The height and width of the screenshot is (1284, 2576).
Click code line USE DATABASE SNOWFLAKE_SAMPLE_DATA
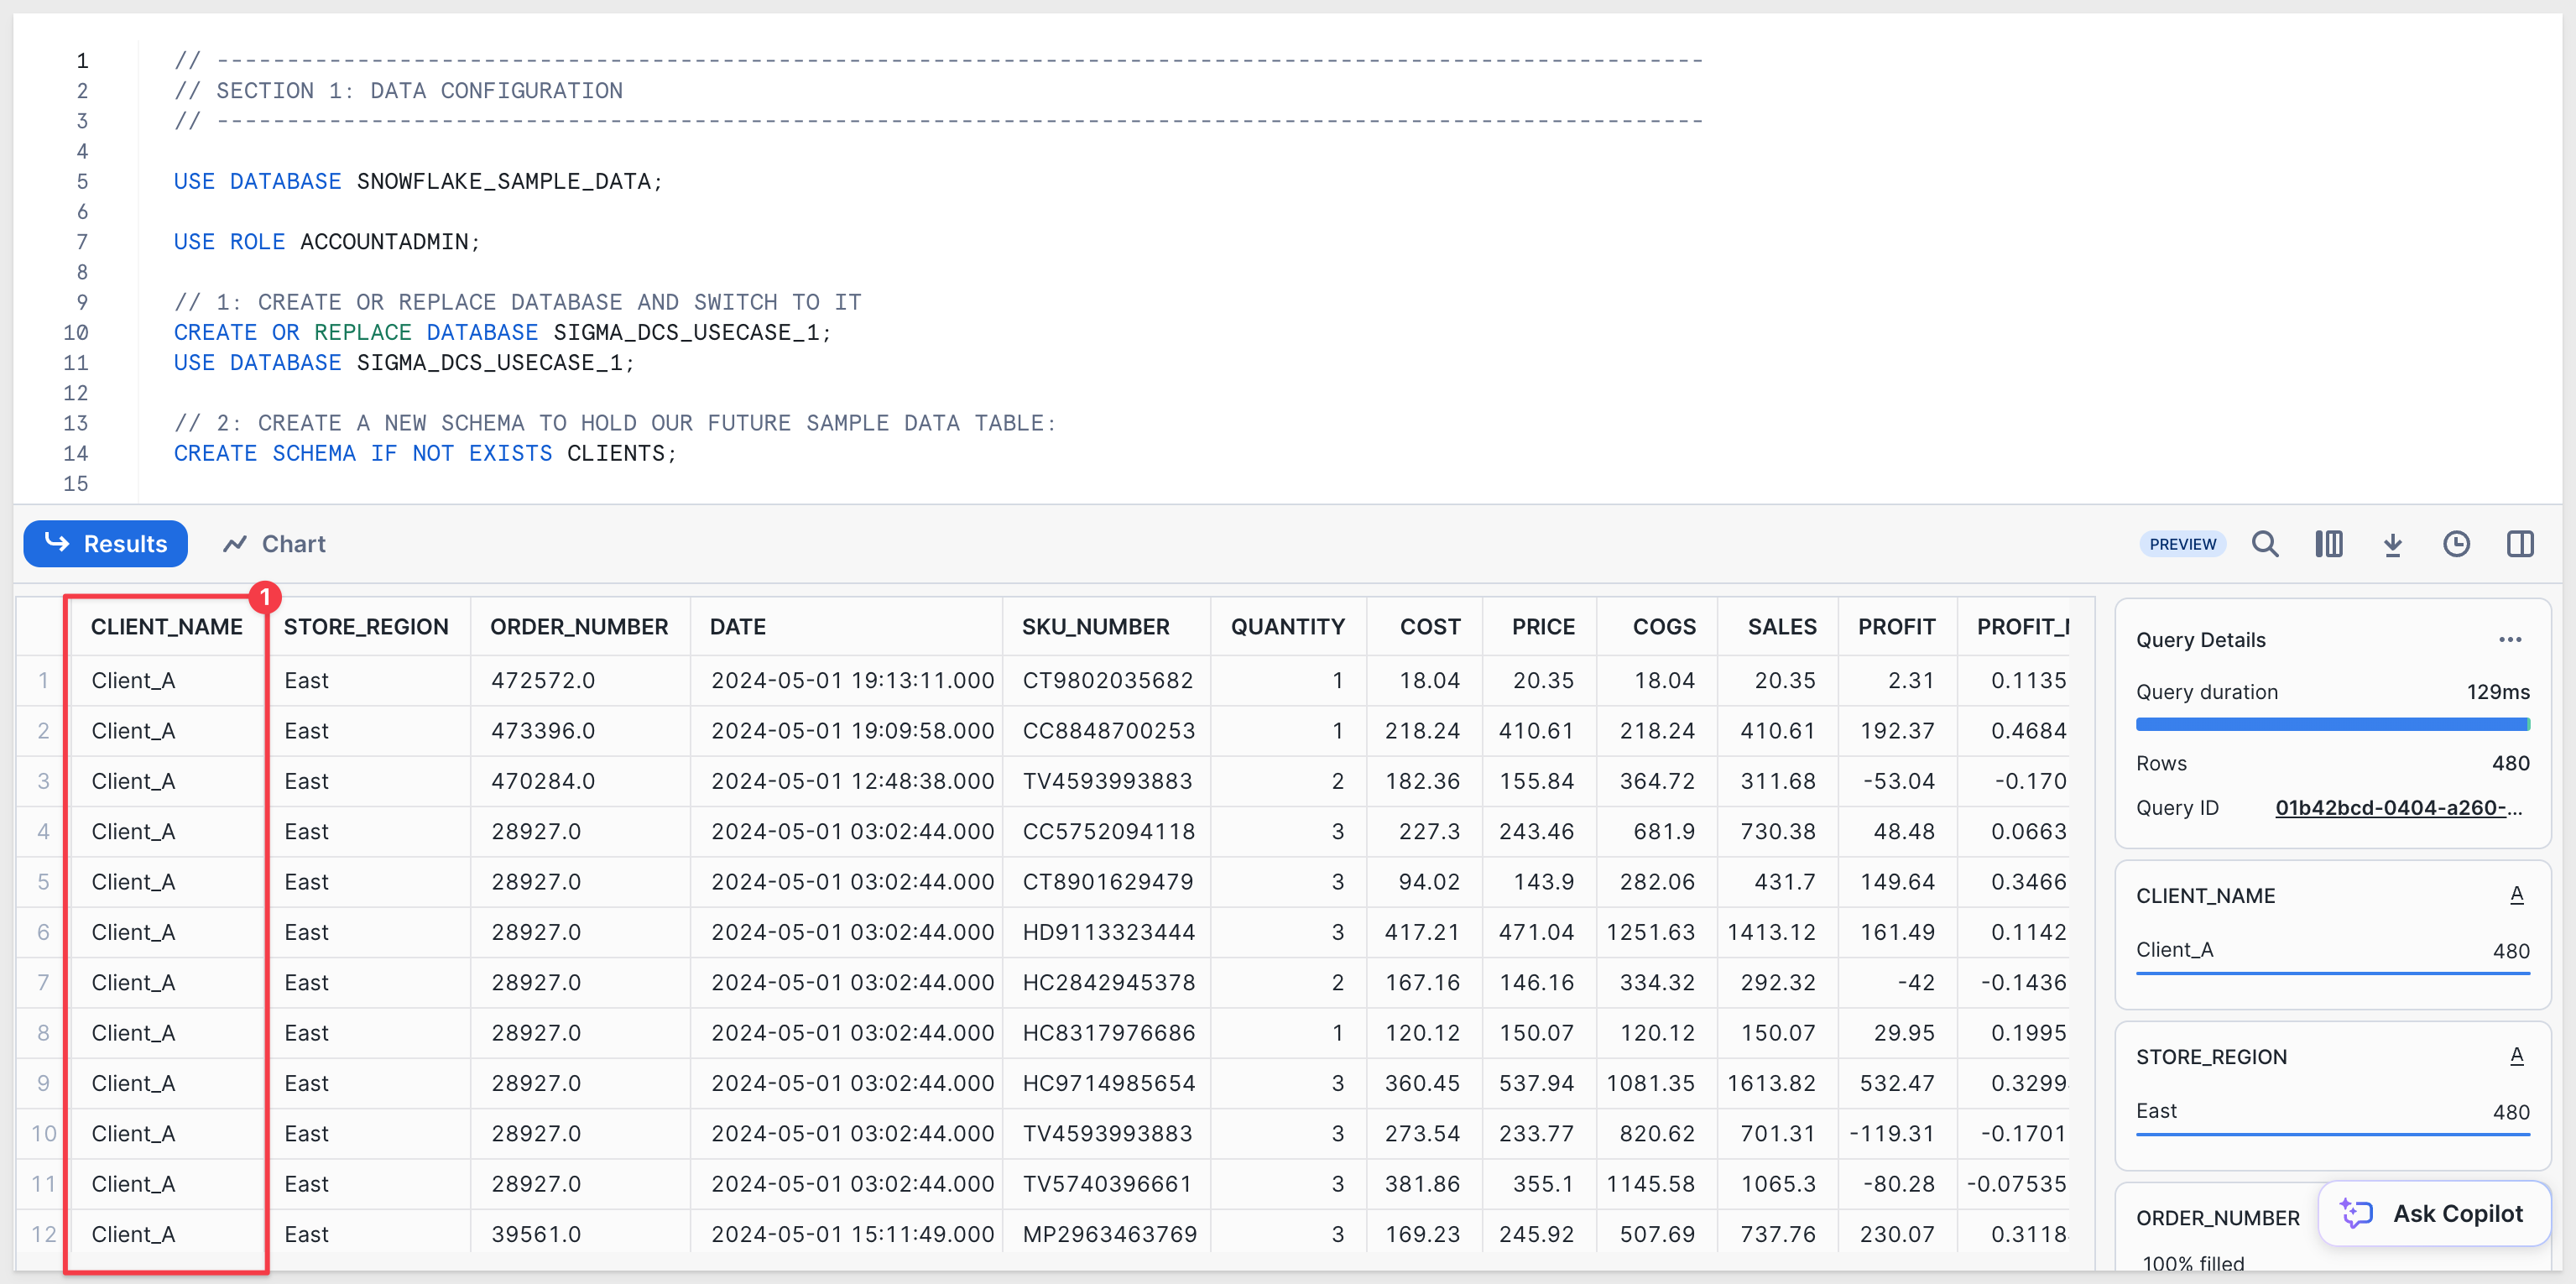click(x=418, y=181)
